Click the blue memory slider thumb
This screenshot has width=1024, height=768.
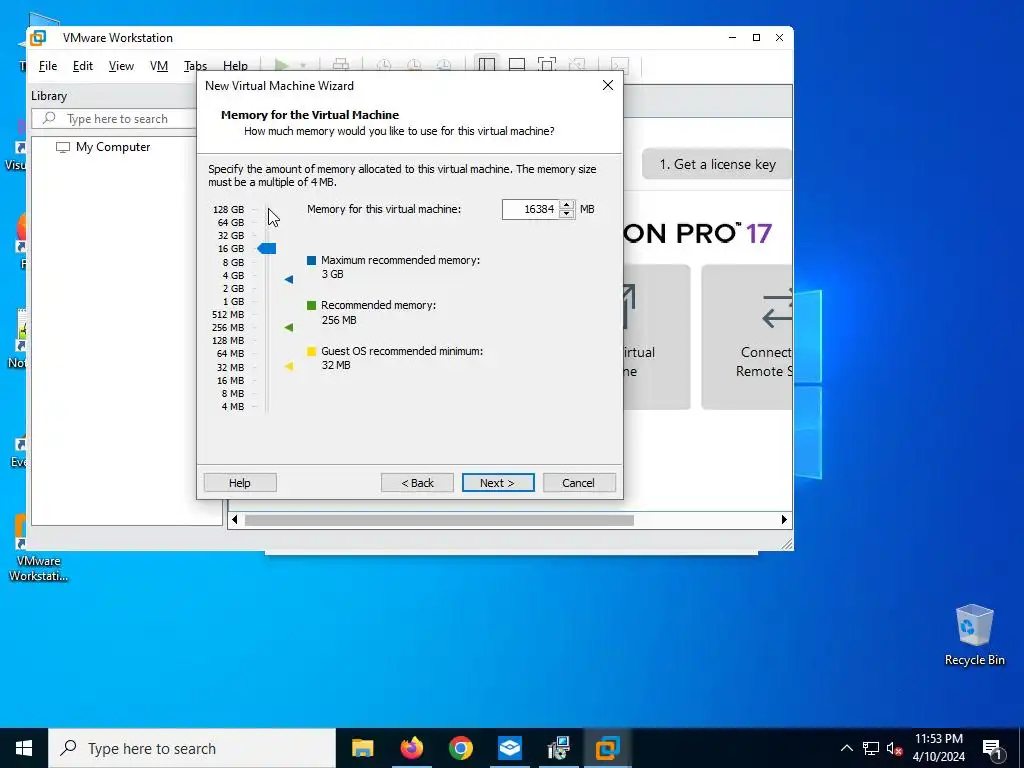click(x=266, y=248)
